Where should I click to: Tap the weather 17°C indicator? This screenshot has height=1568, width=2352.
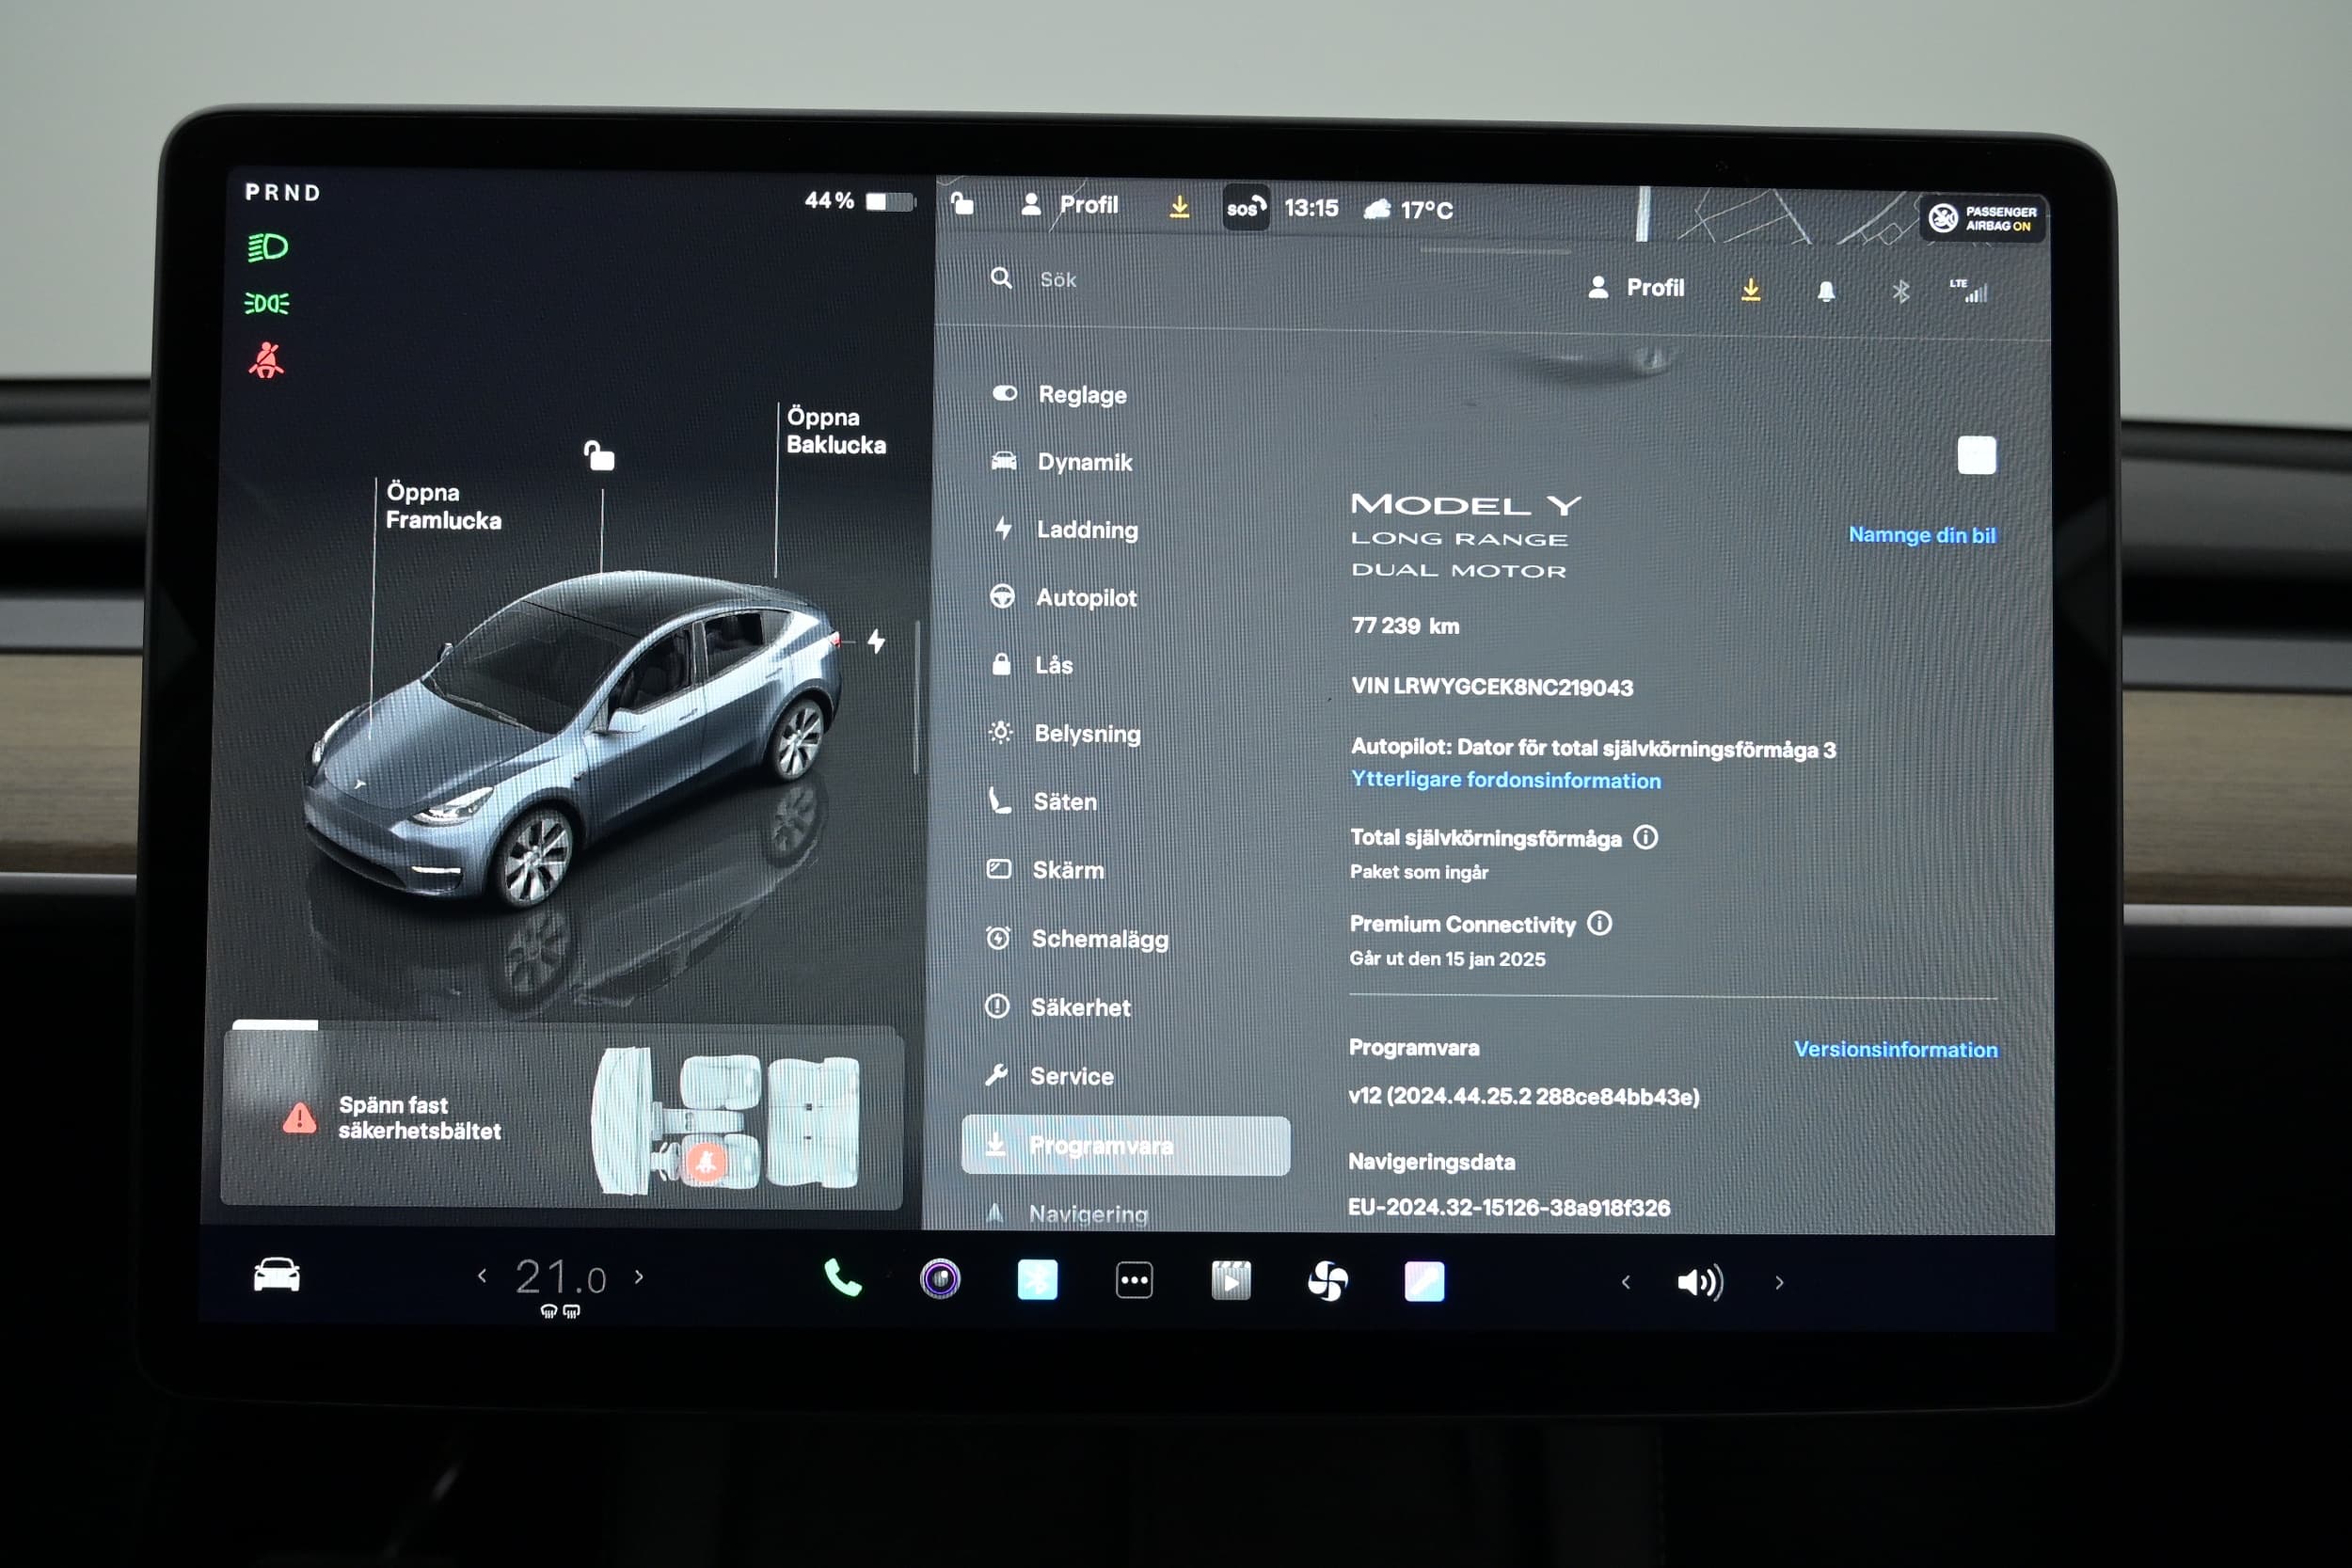click(1408, 210)
